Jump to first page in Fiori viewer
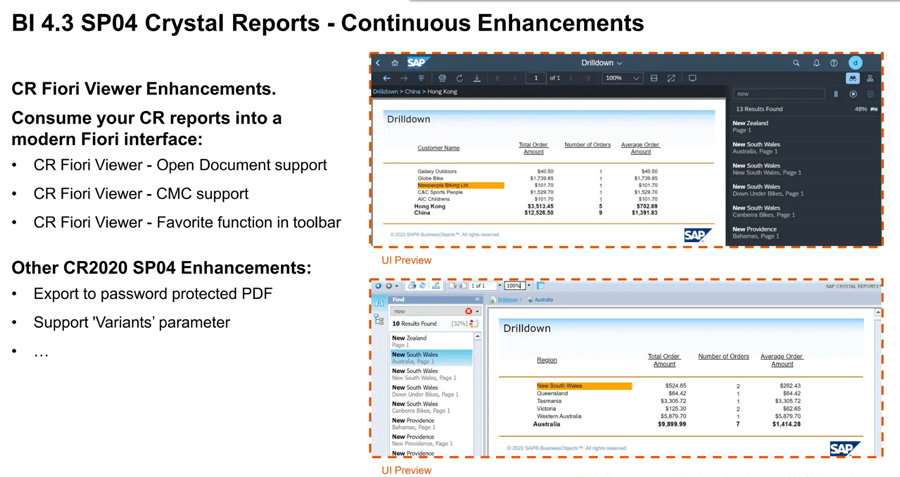 (x=498, y=78)
